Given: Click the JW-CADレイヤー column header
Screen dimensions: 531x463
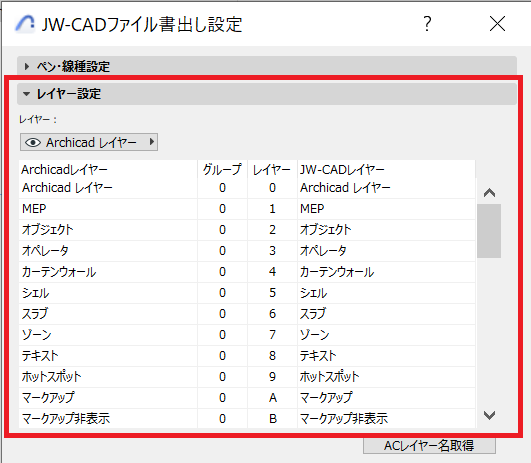Looking at the screenshot, I should point(386,169).
